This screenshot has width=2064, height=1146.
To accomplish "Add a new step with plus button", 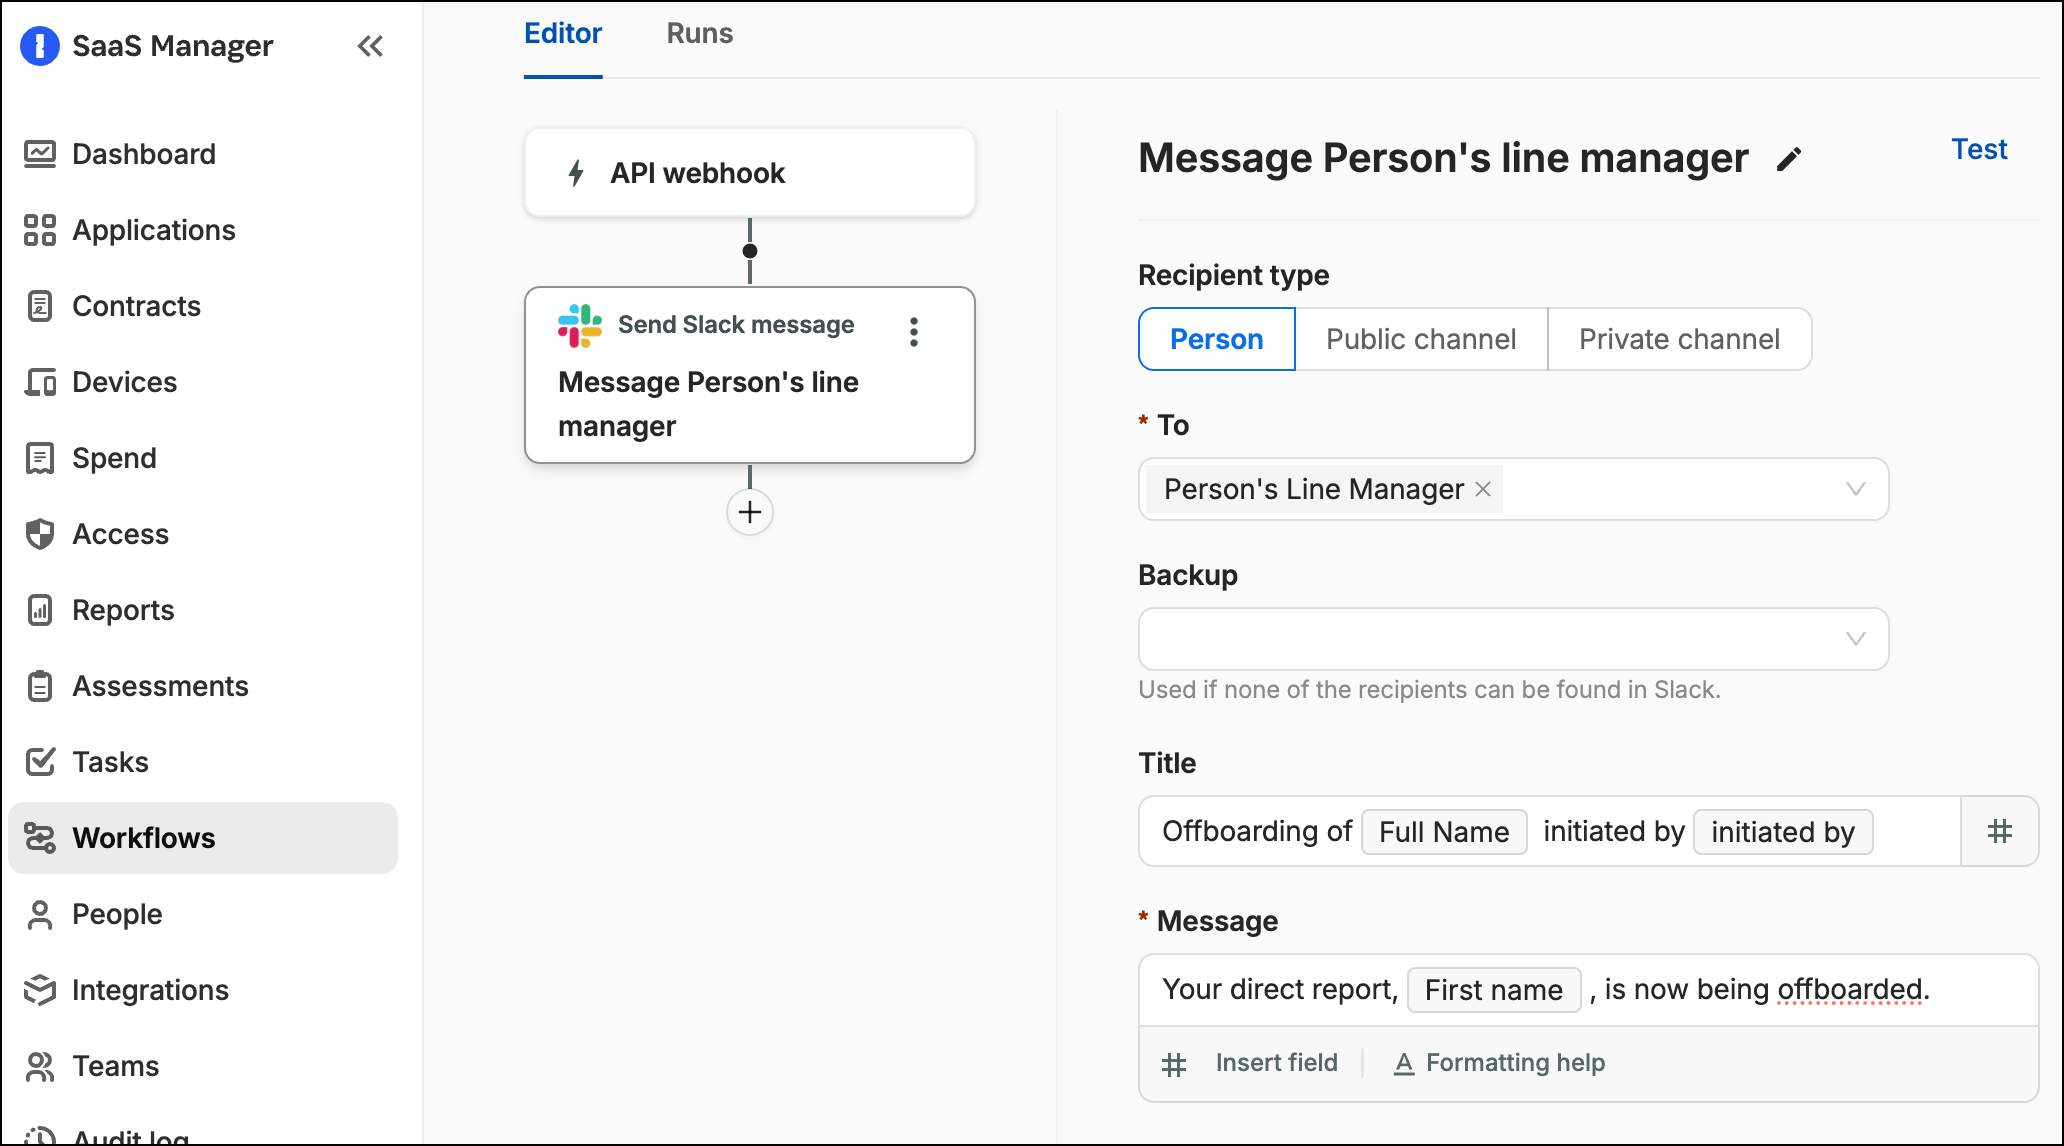I will pos(750,512).
